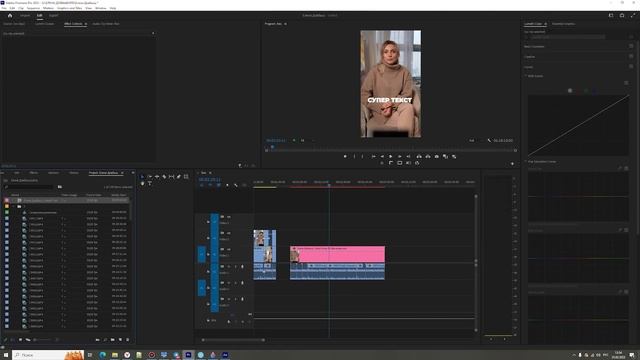Add a marker in Program monitor
The image size is (640, 360).
click(x=345, y=156)
